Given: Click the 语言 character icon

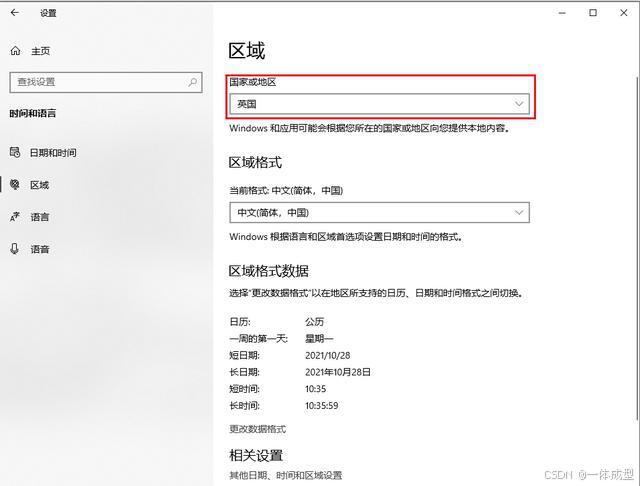Looking at the screenshot, I should pos(15,217).
